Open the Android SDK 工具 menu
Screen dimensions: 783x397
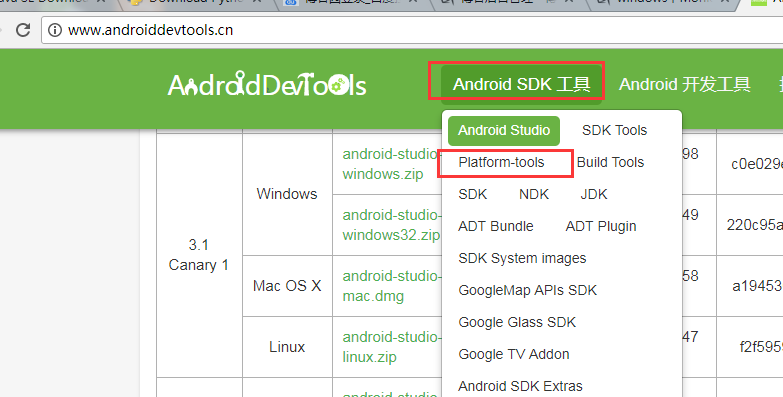(x=521, y=84)
